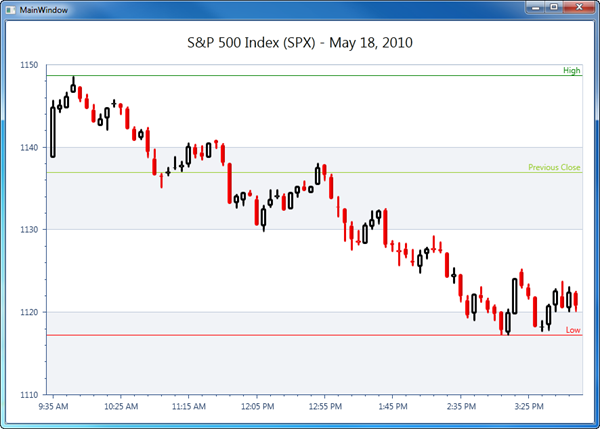Click the Previous Close line label
Image resolution: width=600 pixels, height=429 pixels.
point(554,167)
